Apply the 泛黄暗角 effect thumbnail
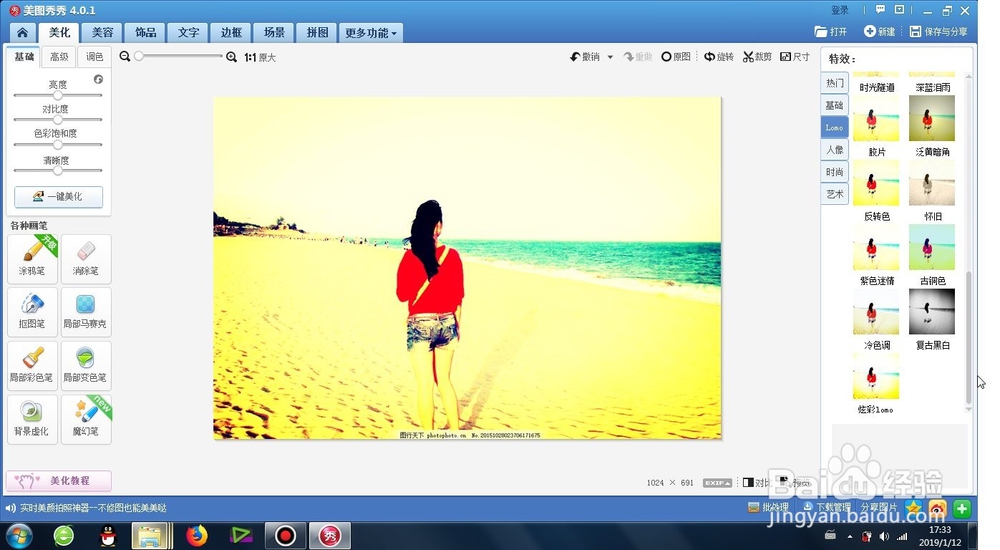This screenshot has height=550, width=1000. 932,118
